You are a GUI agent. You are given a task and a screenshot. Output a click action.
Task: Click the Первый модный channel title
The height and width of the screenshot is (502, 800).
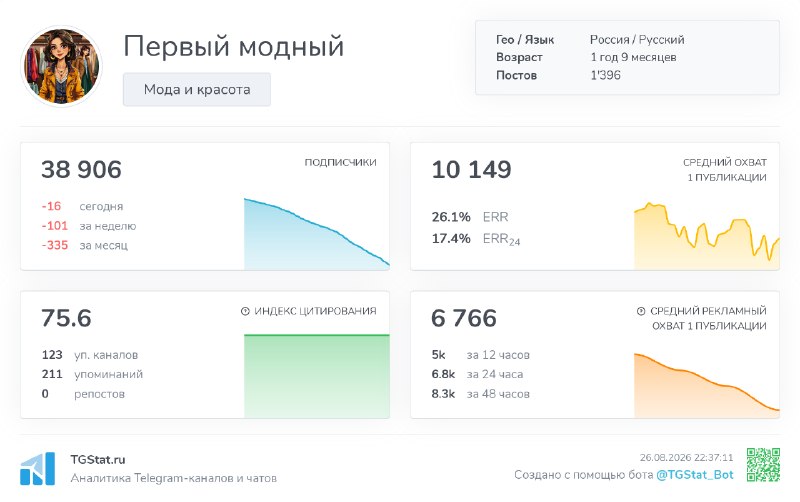pos(234,46)
